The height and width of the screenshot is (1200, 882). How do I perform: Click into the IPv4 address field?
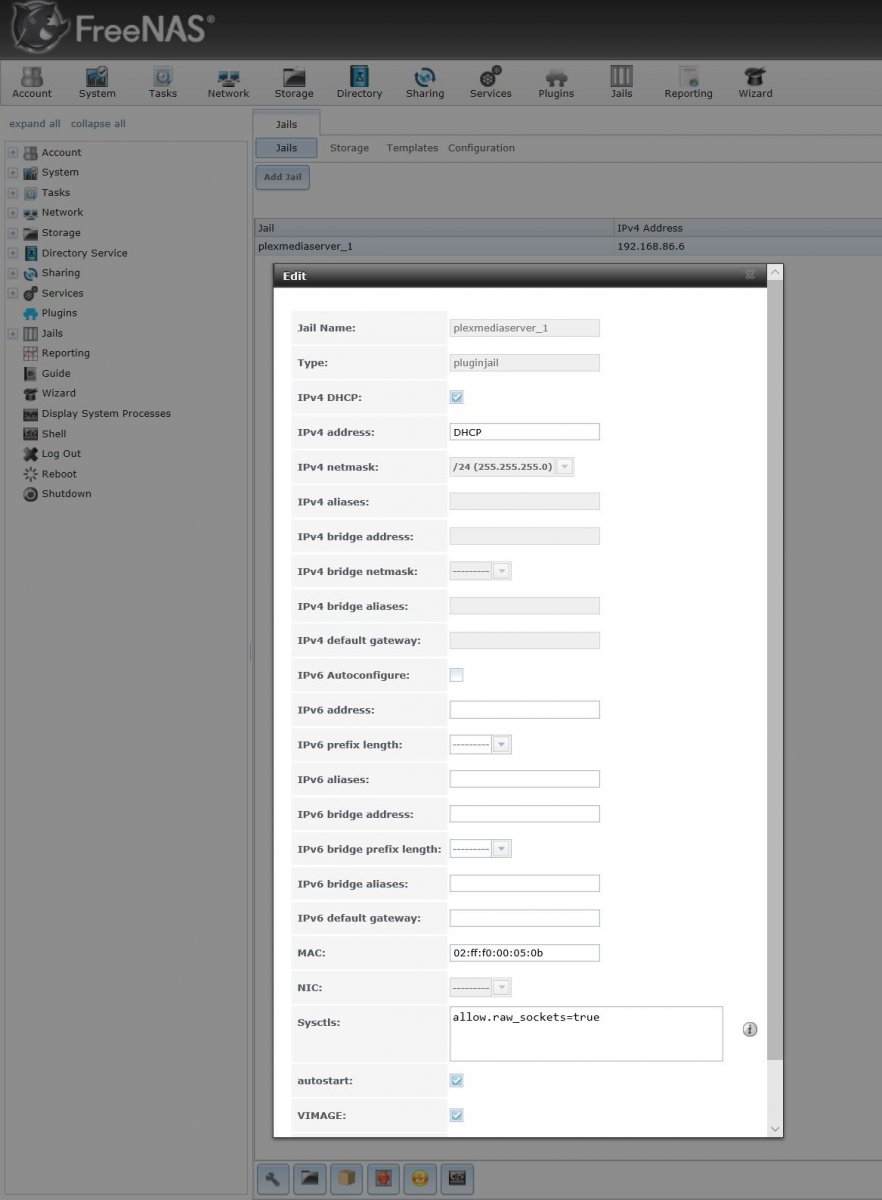[x=525, y=432]
